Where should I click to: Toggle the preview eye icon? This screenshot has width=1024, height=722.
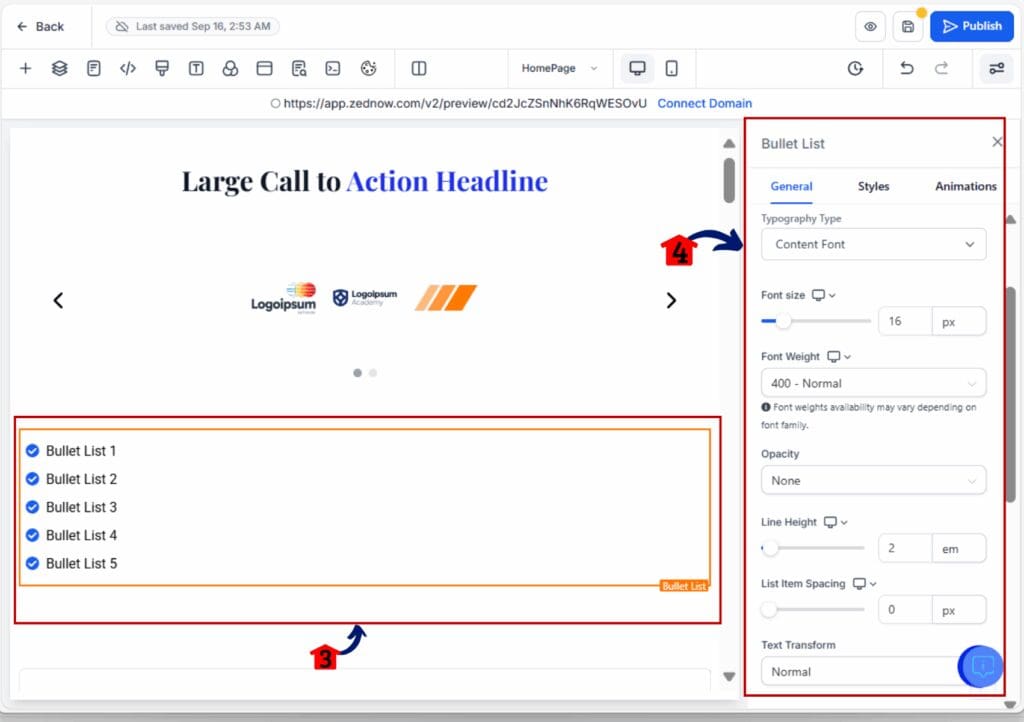[870, 27]
